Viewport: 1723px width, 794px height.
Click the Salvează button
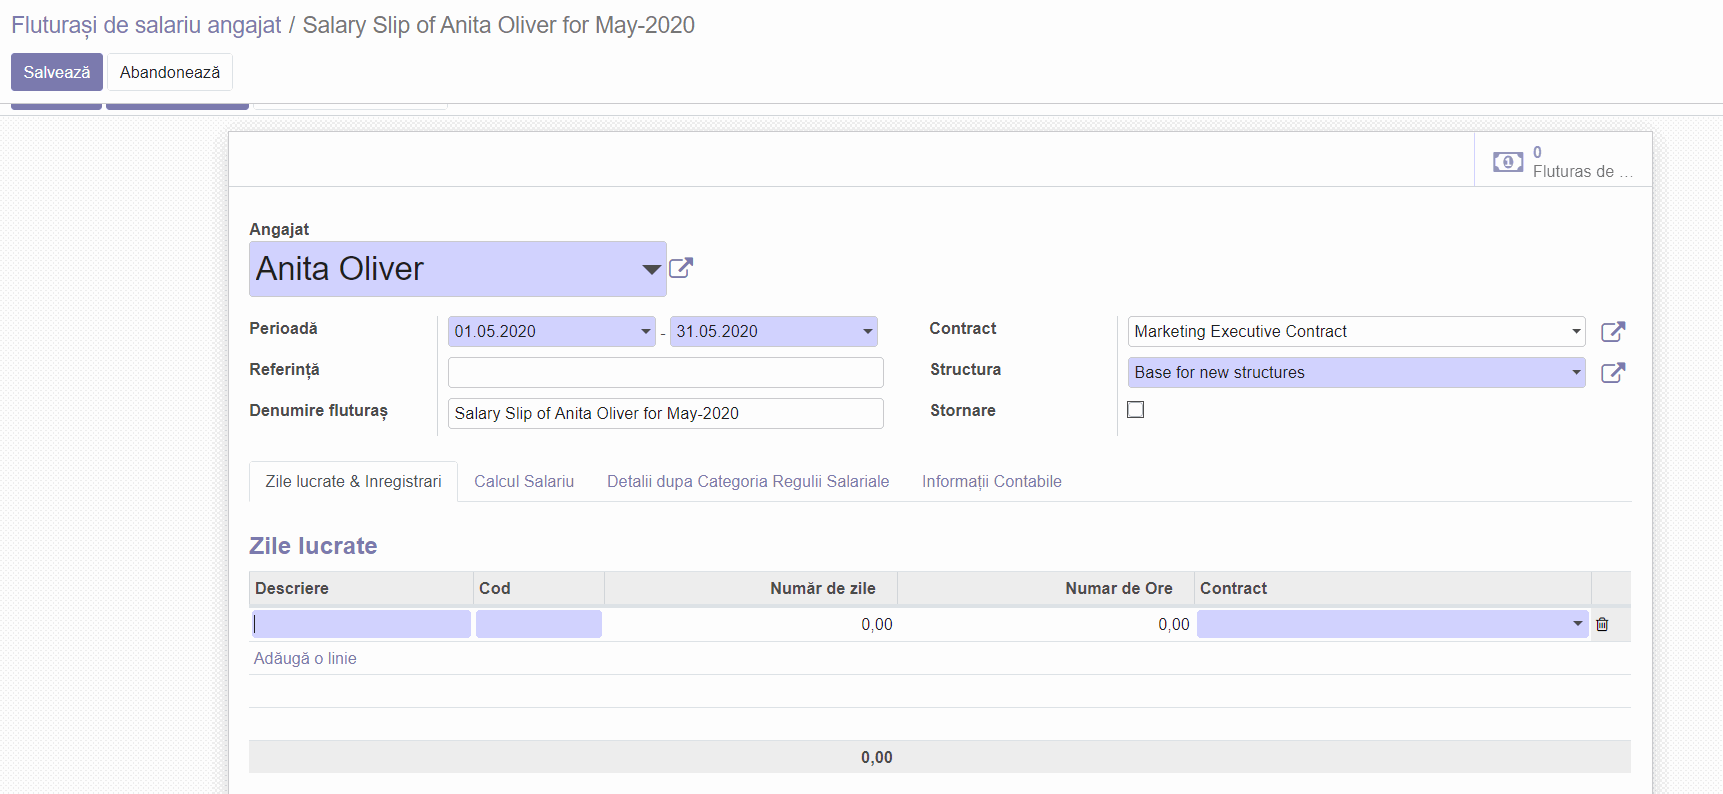pos(57,72)
